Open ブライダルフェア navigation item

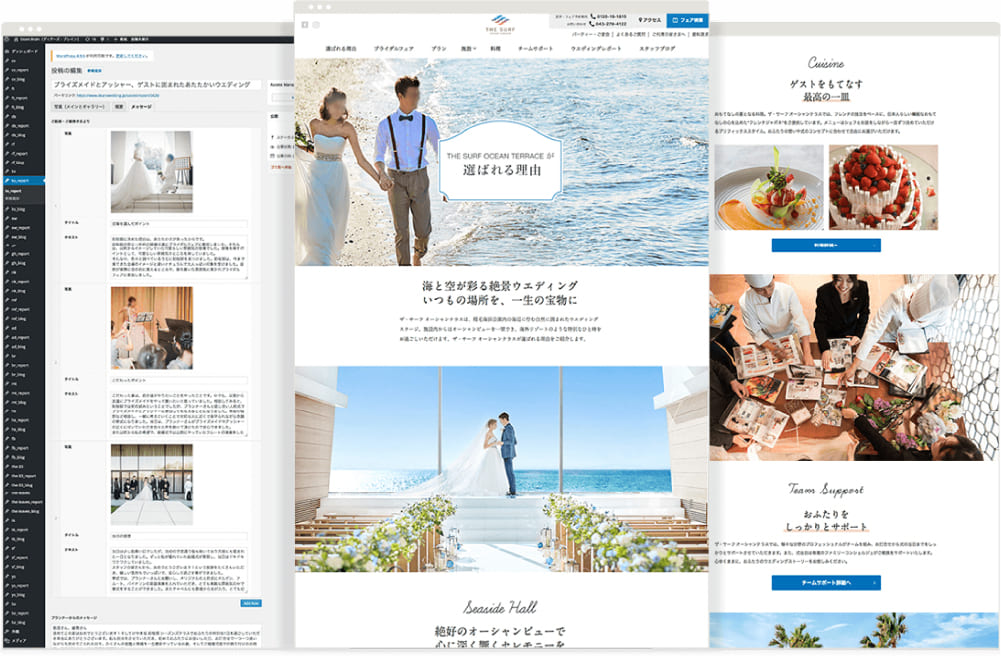click(x=393, y=48)
